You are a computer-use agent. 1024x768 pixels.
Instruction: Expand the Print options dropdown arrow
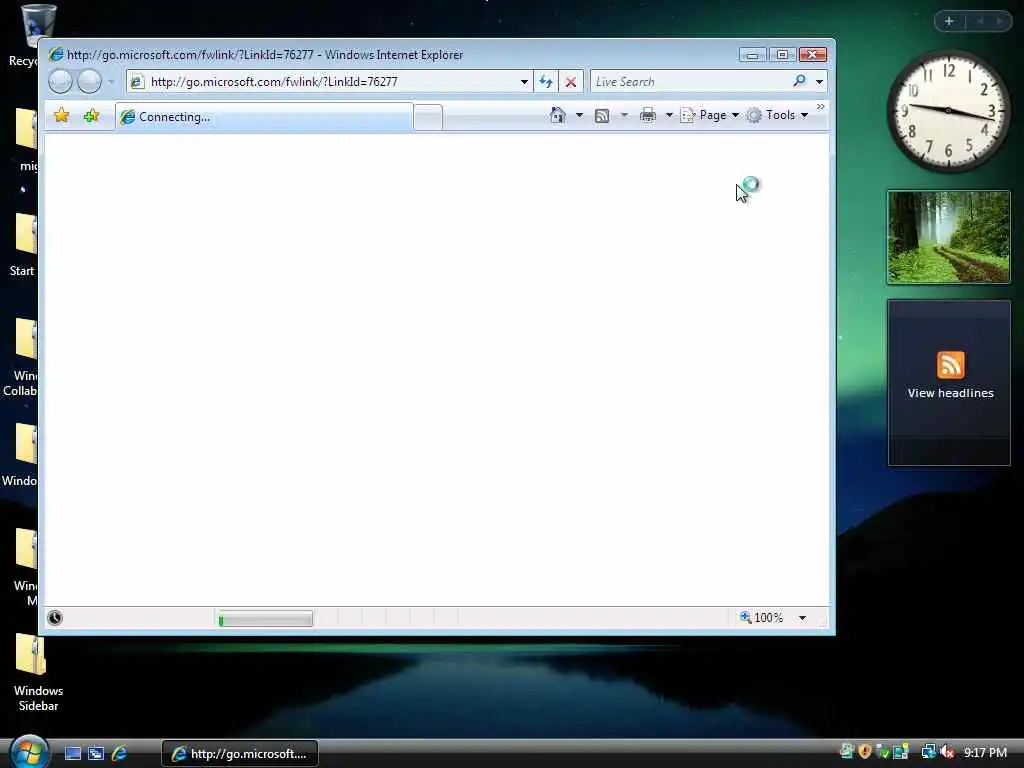pos(669,116)
